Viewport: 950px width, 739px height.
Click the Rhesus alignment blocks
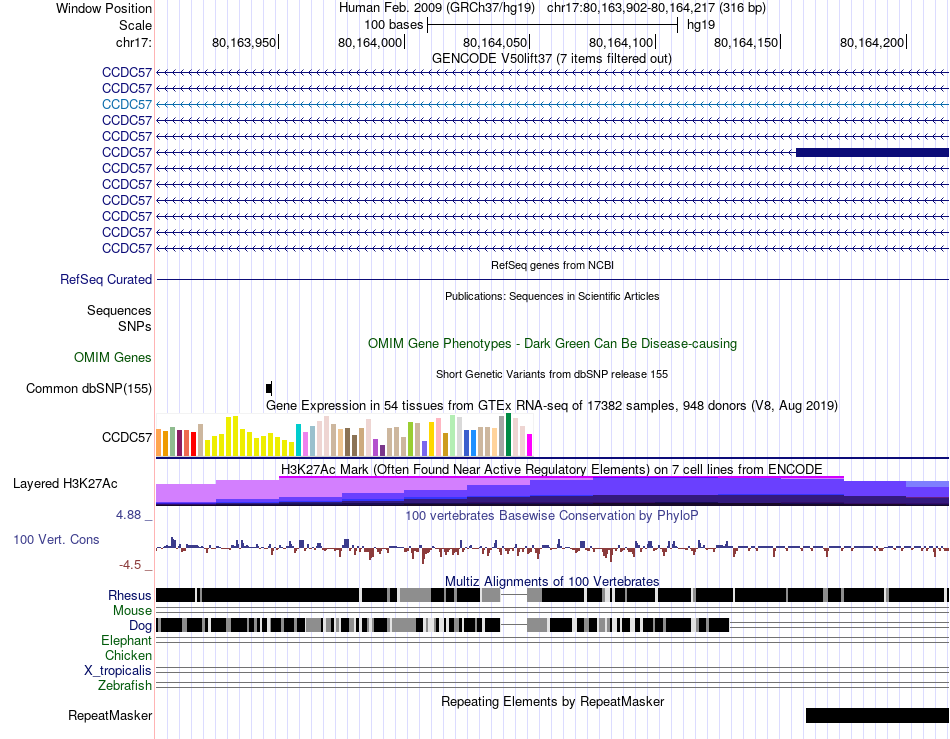552,595
